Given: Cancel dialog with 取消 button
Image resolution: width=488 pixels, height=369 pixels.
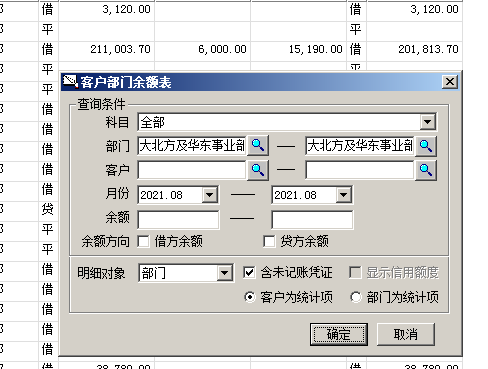Looking at the screenshot, I should 406,334.
